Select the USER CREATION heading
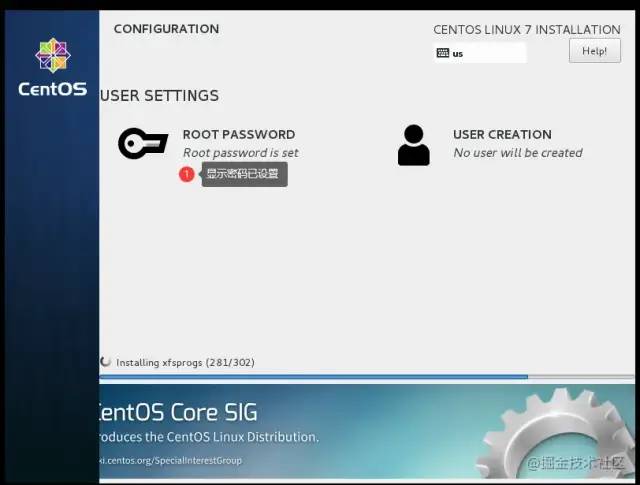640x485 pixels. (502, 134)
